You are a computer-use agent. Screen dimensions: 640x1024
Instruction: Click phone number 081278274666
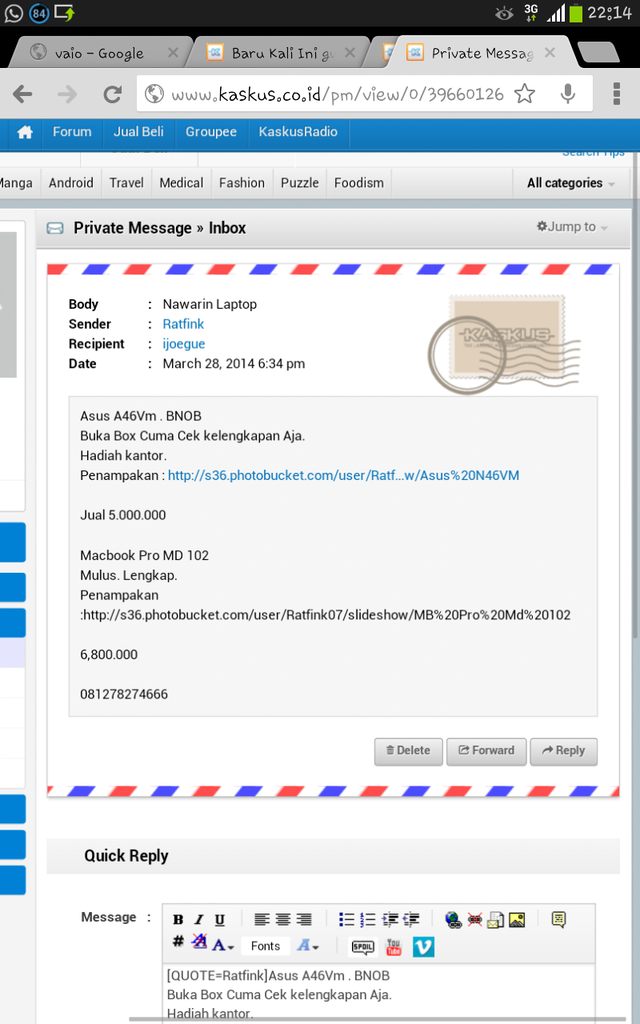tap(124, 694)
